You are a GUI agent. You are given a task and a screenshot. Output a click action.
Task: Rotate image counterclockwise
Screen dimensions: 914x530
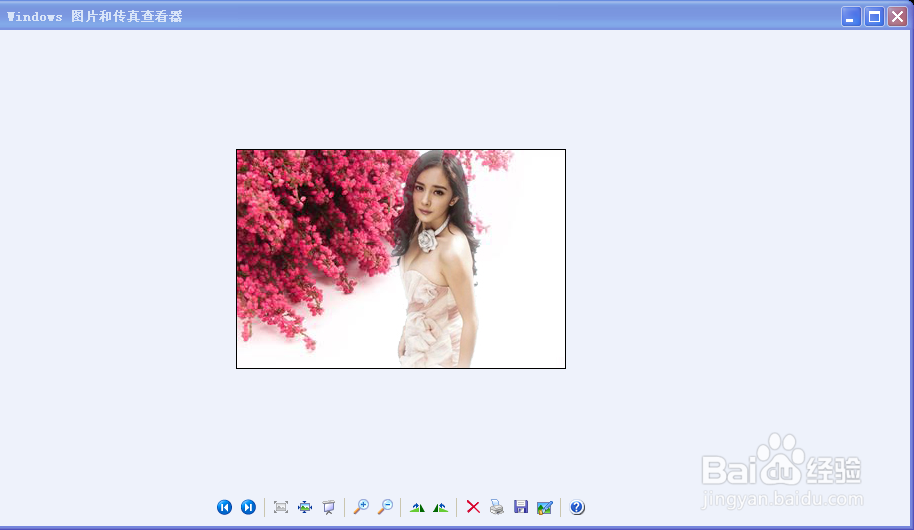tap(441, 507)
